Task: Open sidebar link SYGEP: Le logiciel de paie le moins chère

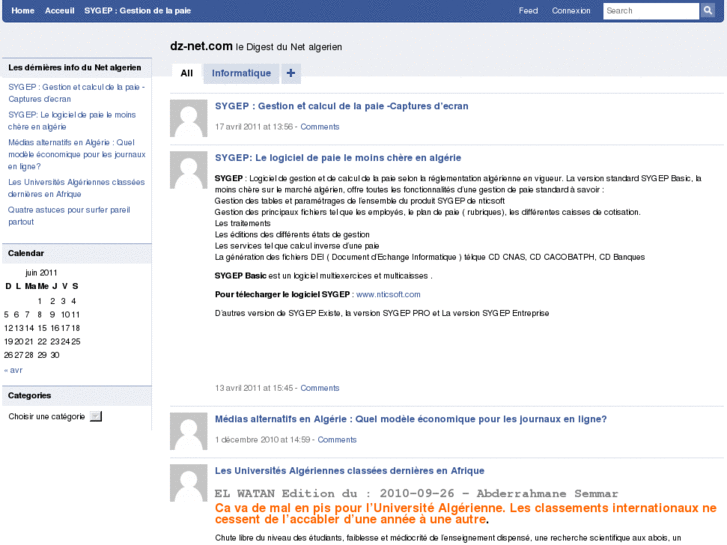Action: coord(72,121)
